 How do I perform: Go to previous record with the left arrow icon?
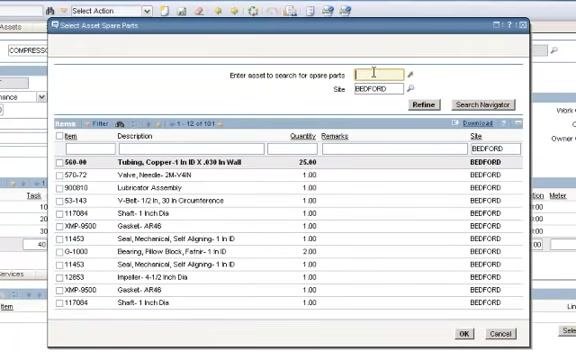218,11
